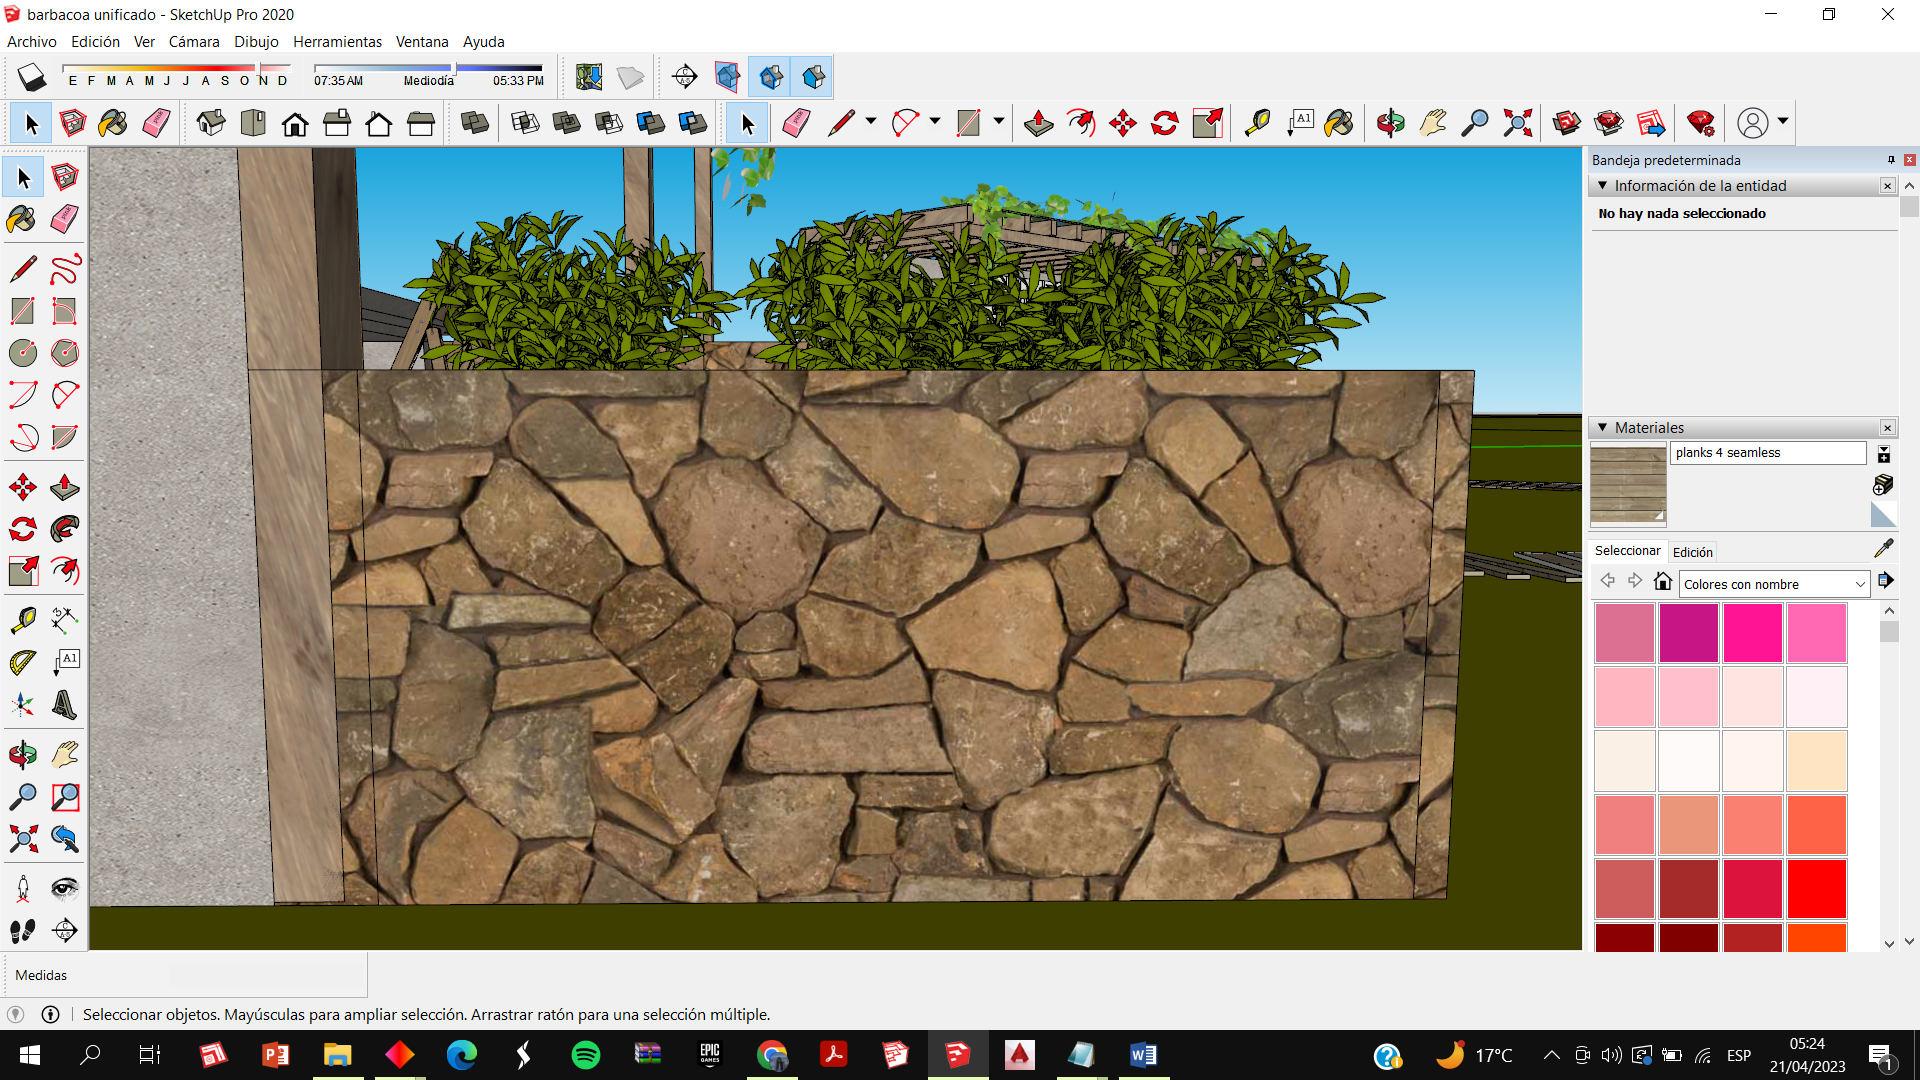The width and height of the screenshot is (1920, 1080).
Task: Pick the Sample Paint eyedropper icon
Action: 1883,548
